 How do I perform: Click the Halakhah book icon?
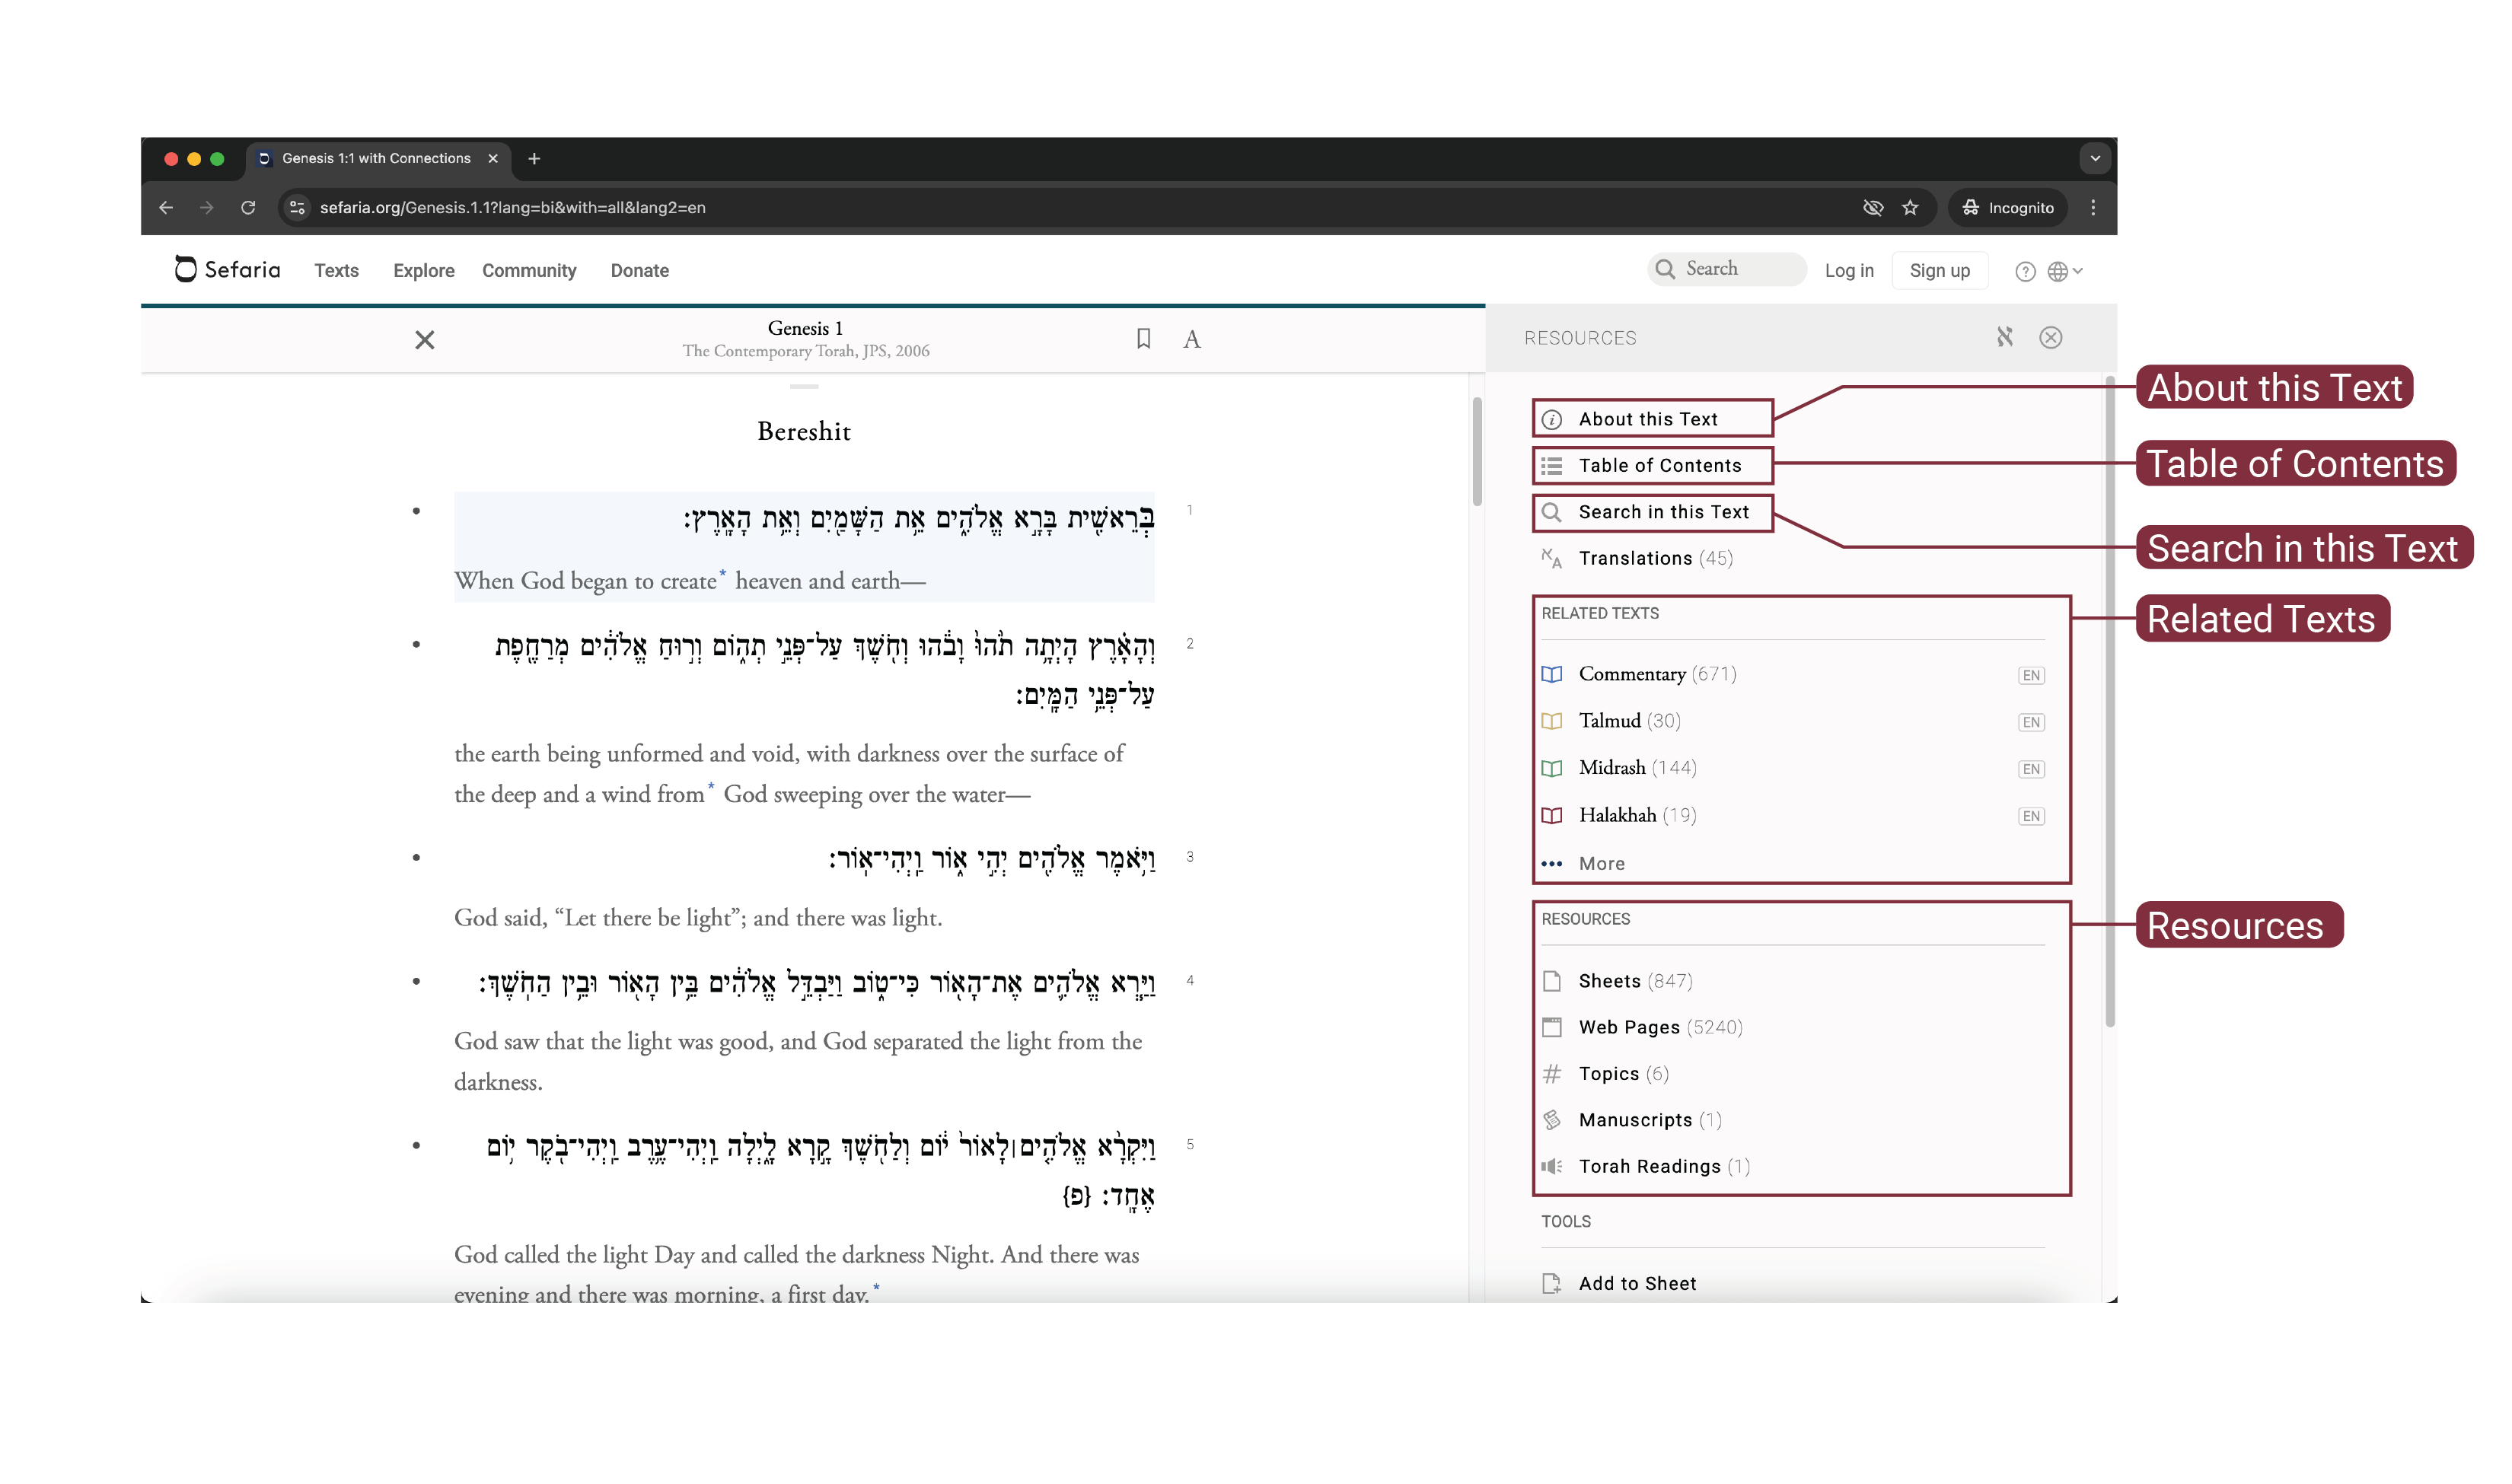click(x=1551, y=815)
